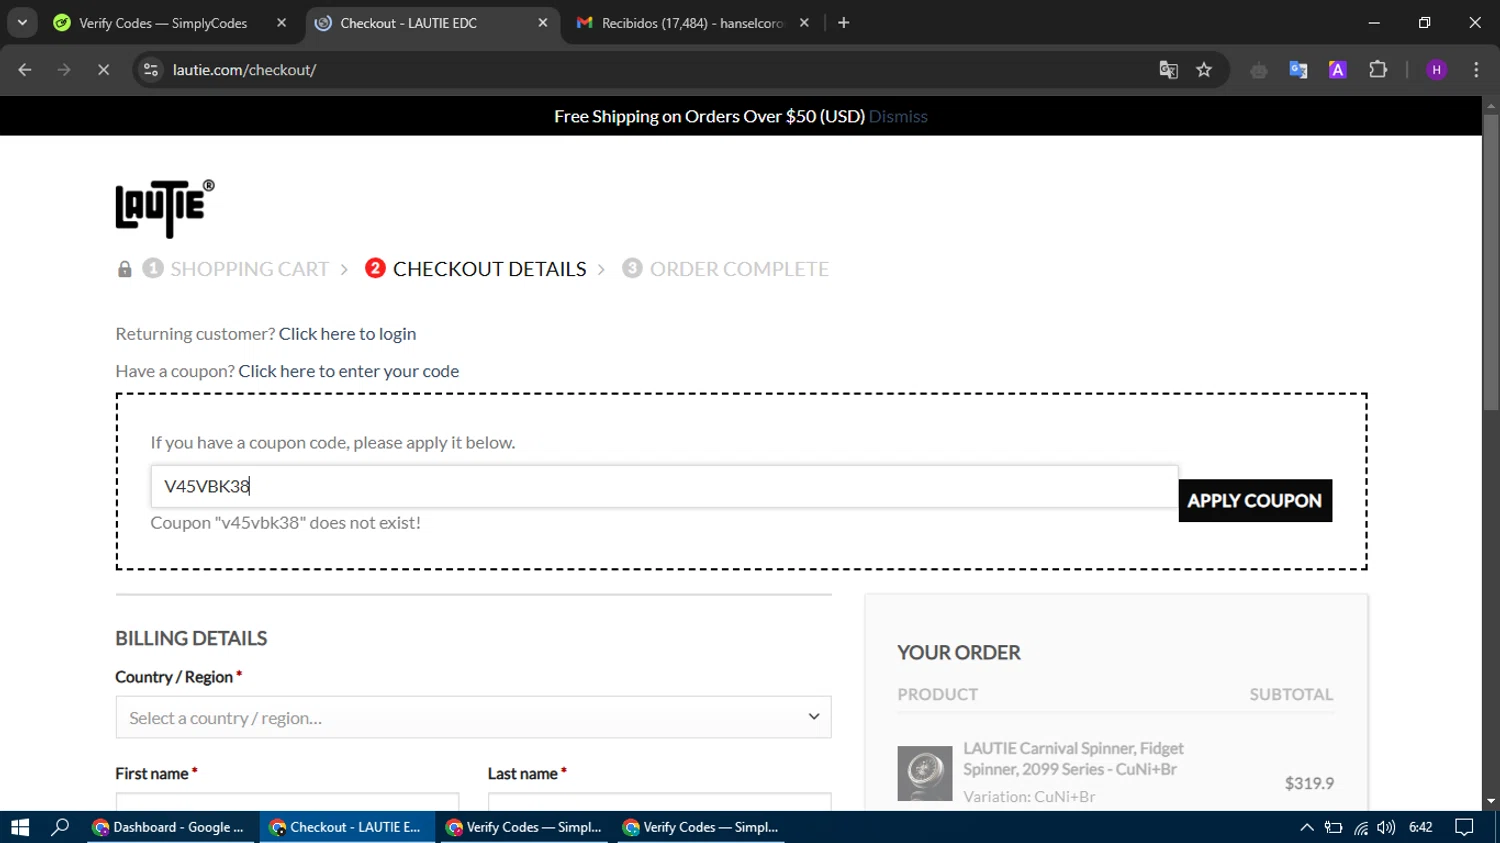This screenshot has height=843, width=1500.
Task: Click the LAUTIE logo
Action: [x=165, y=208]
